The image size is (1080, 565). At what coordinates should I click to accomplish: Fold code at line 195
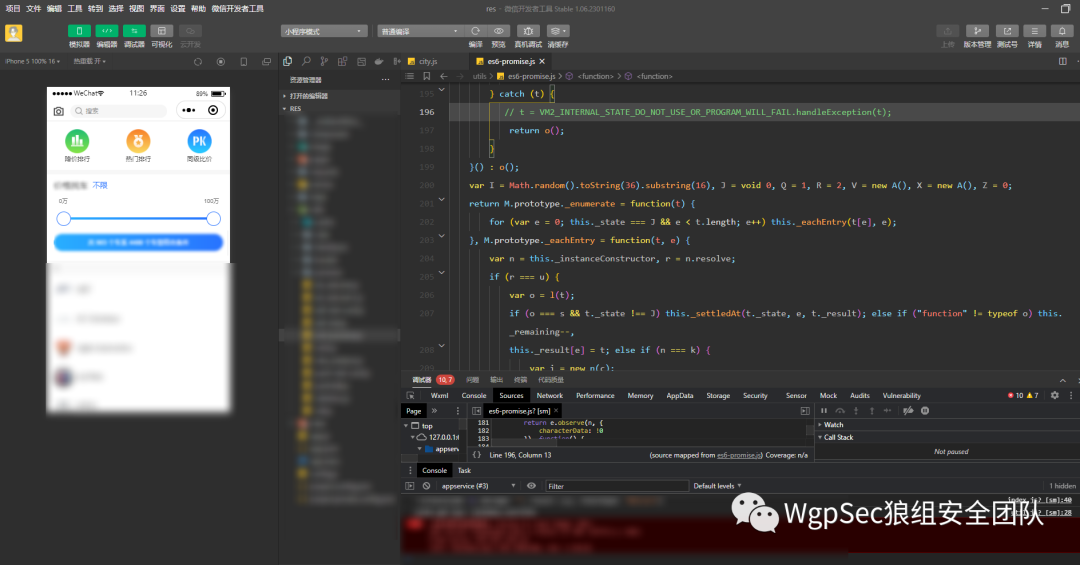[x=442, y=90]
